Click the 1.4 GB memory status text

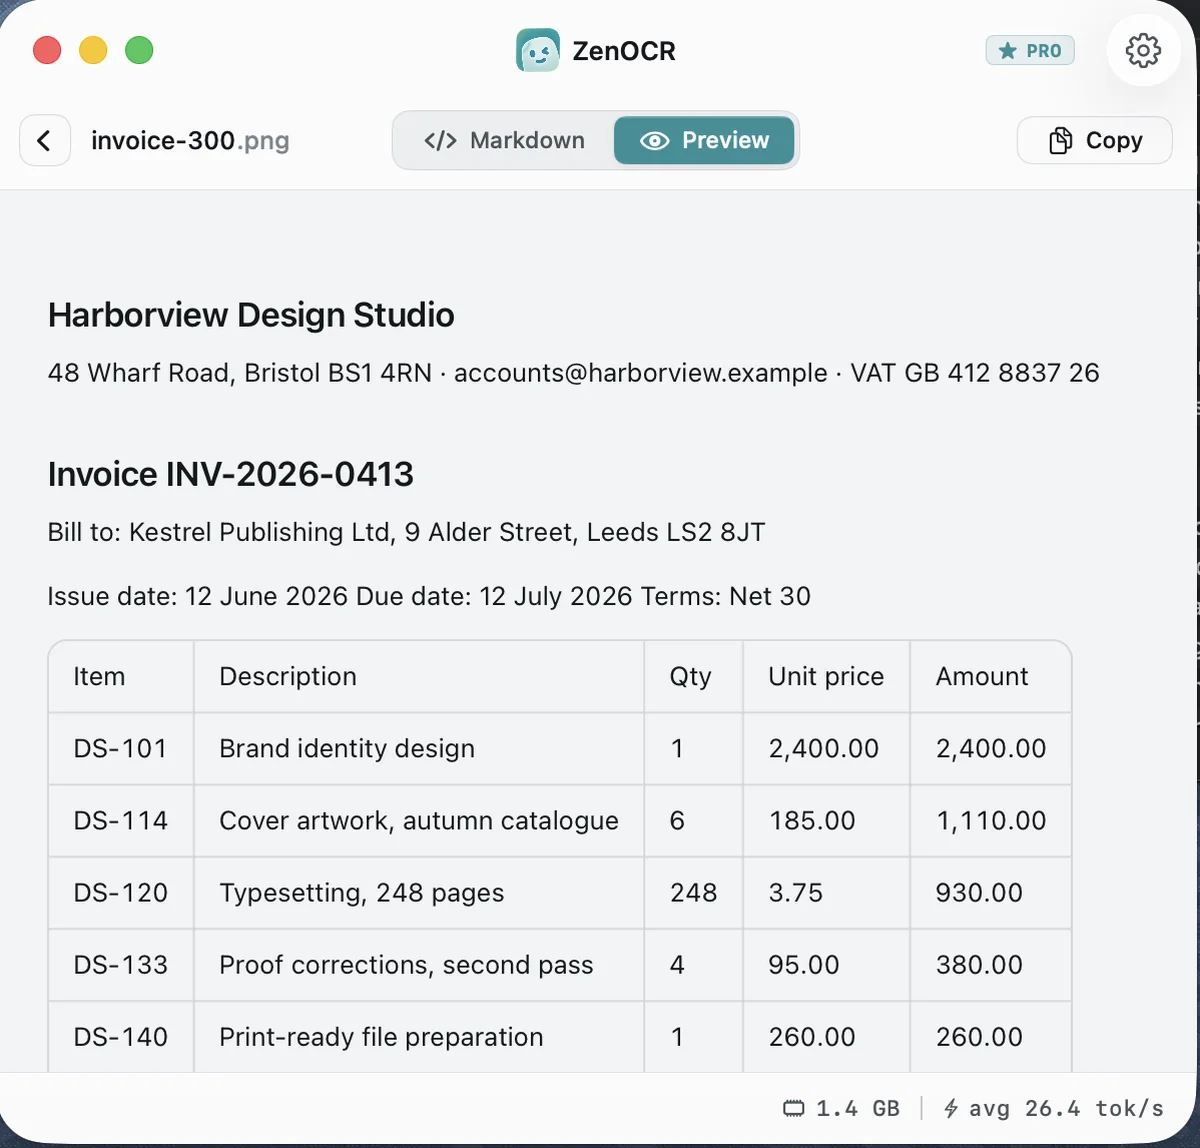pos(858,1108)
